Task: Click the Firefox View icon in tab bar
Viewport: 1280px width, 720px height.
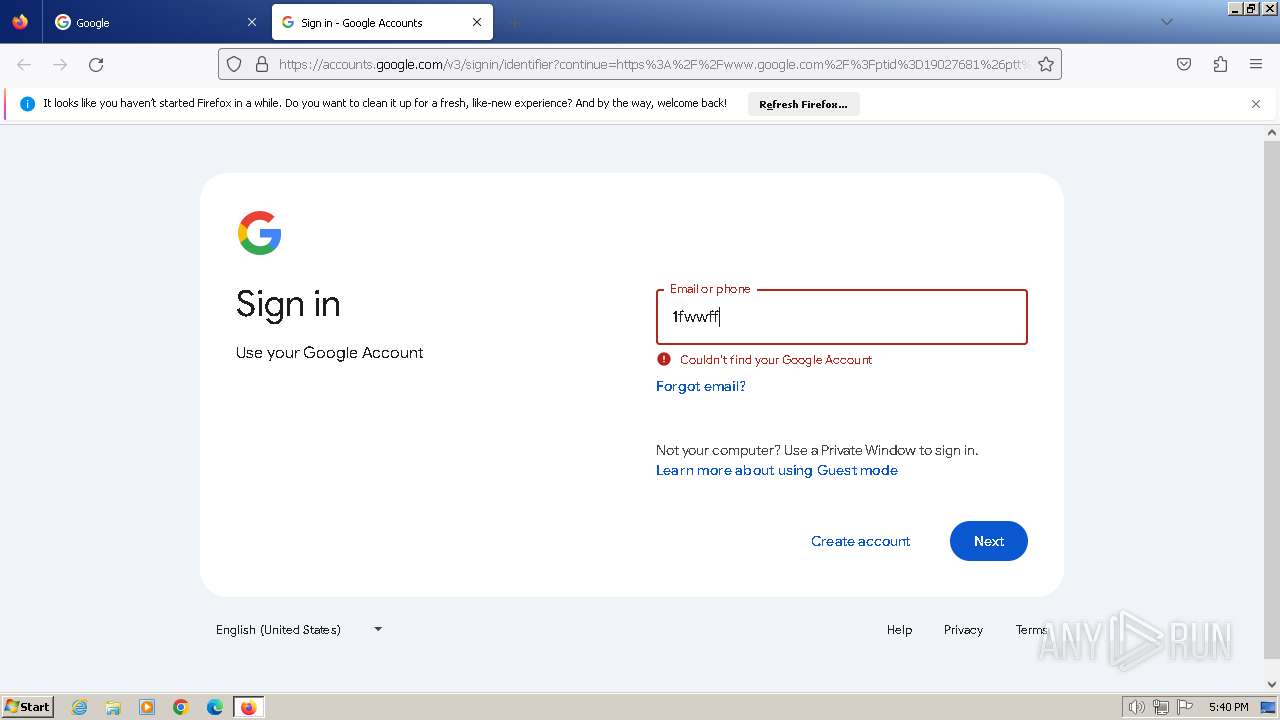Action: (20, 22)
